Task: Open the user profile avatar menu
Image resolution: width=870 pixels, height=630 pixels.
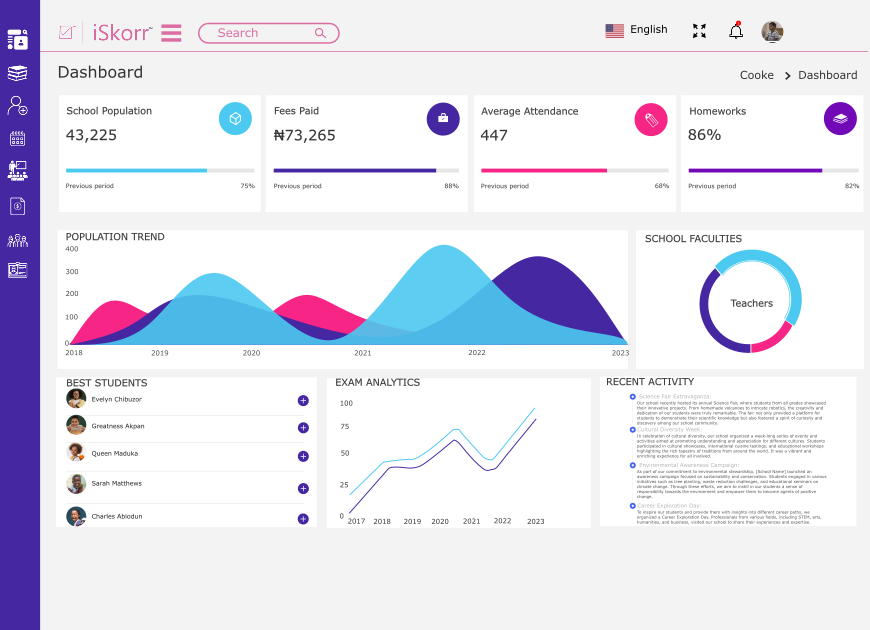Action: click(x=772, y=31)
